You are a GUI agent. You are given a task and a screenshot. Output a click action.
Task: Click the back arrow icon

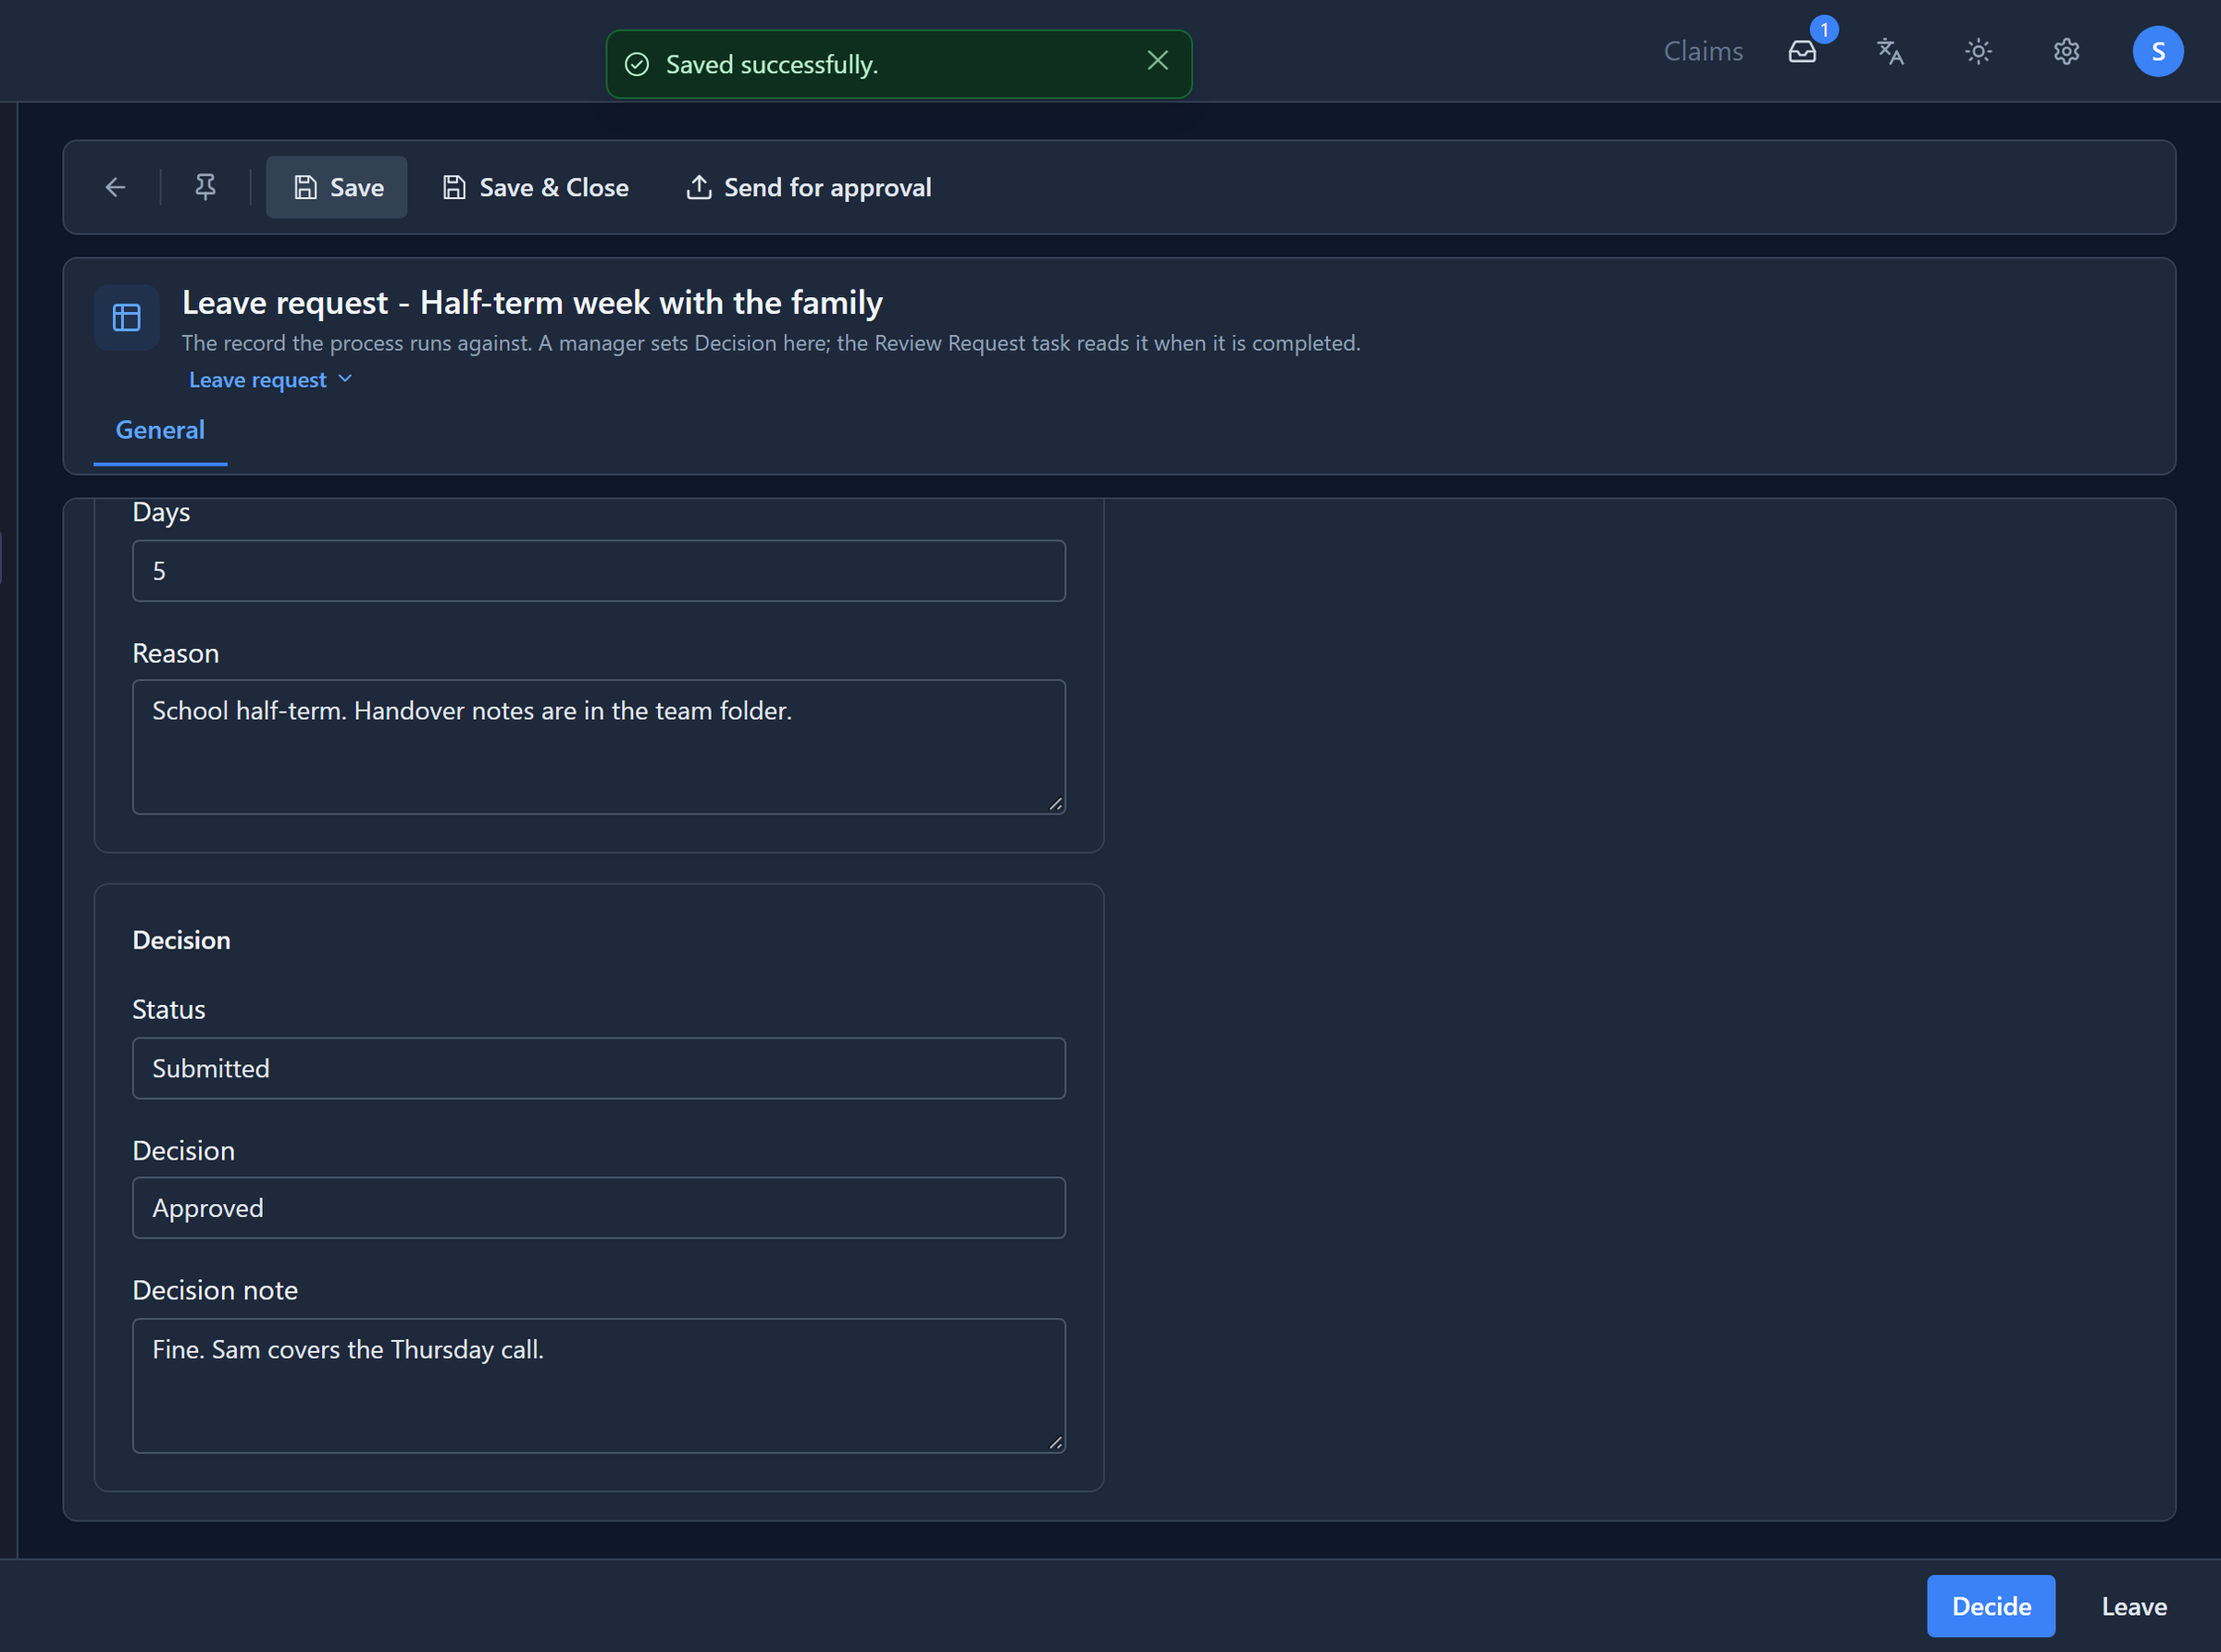tap(115, 187)
